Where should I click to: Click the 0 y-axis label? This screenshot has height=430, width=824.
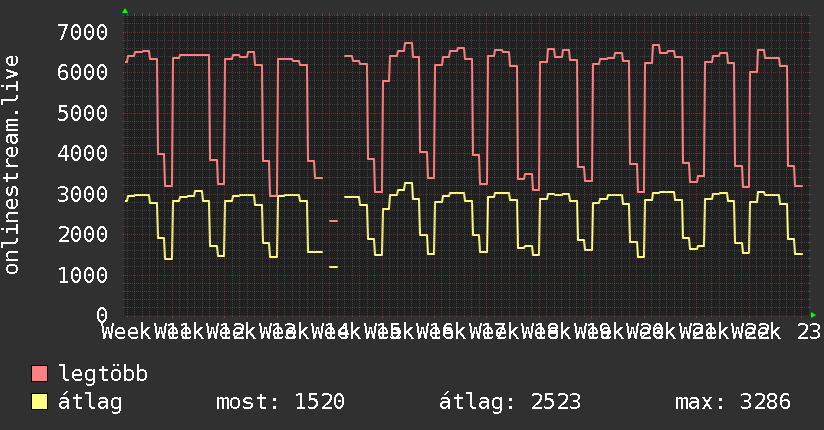point(102,315)
